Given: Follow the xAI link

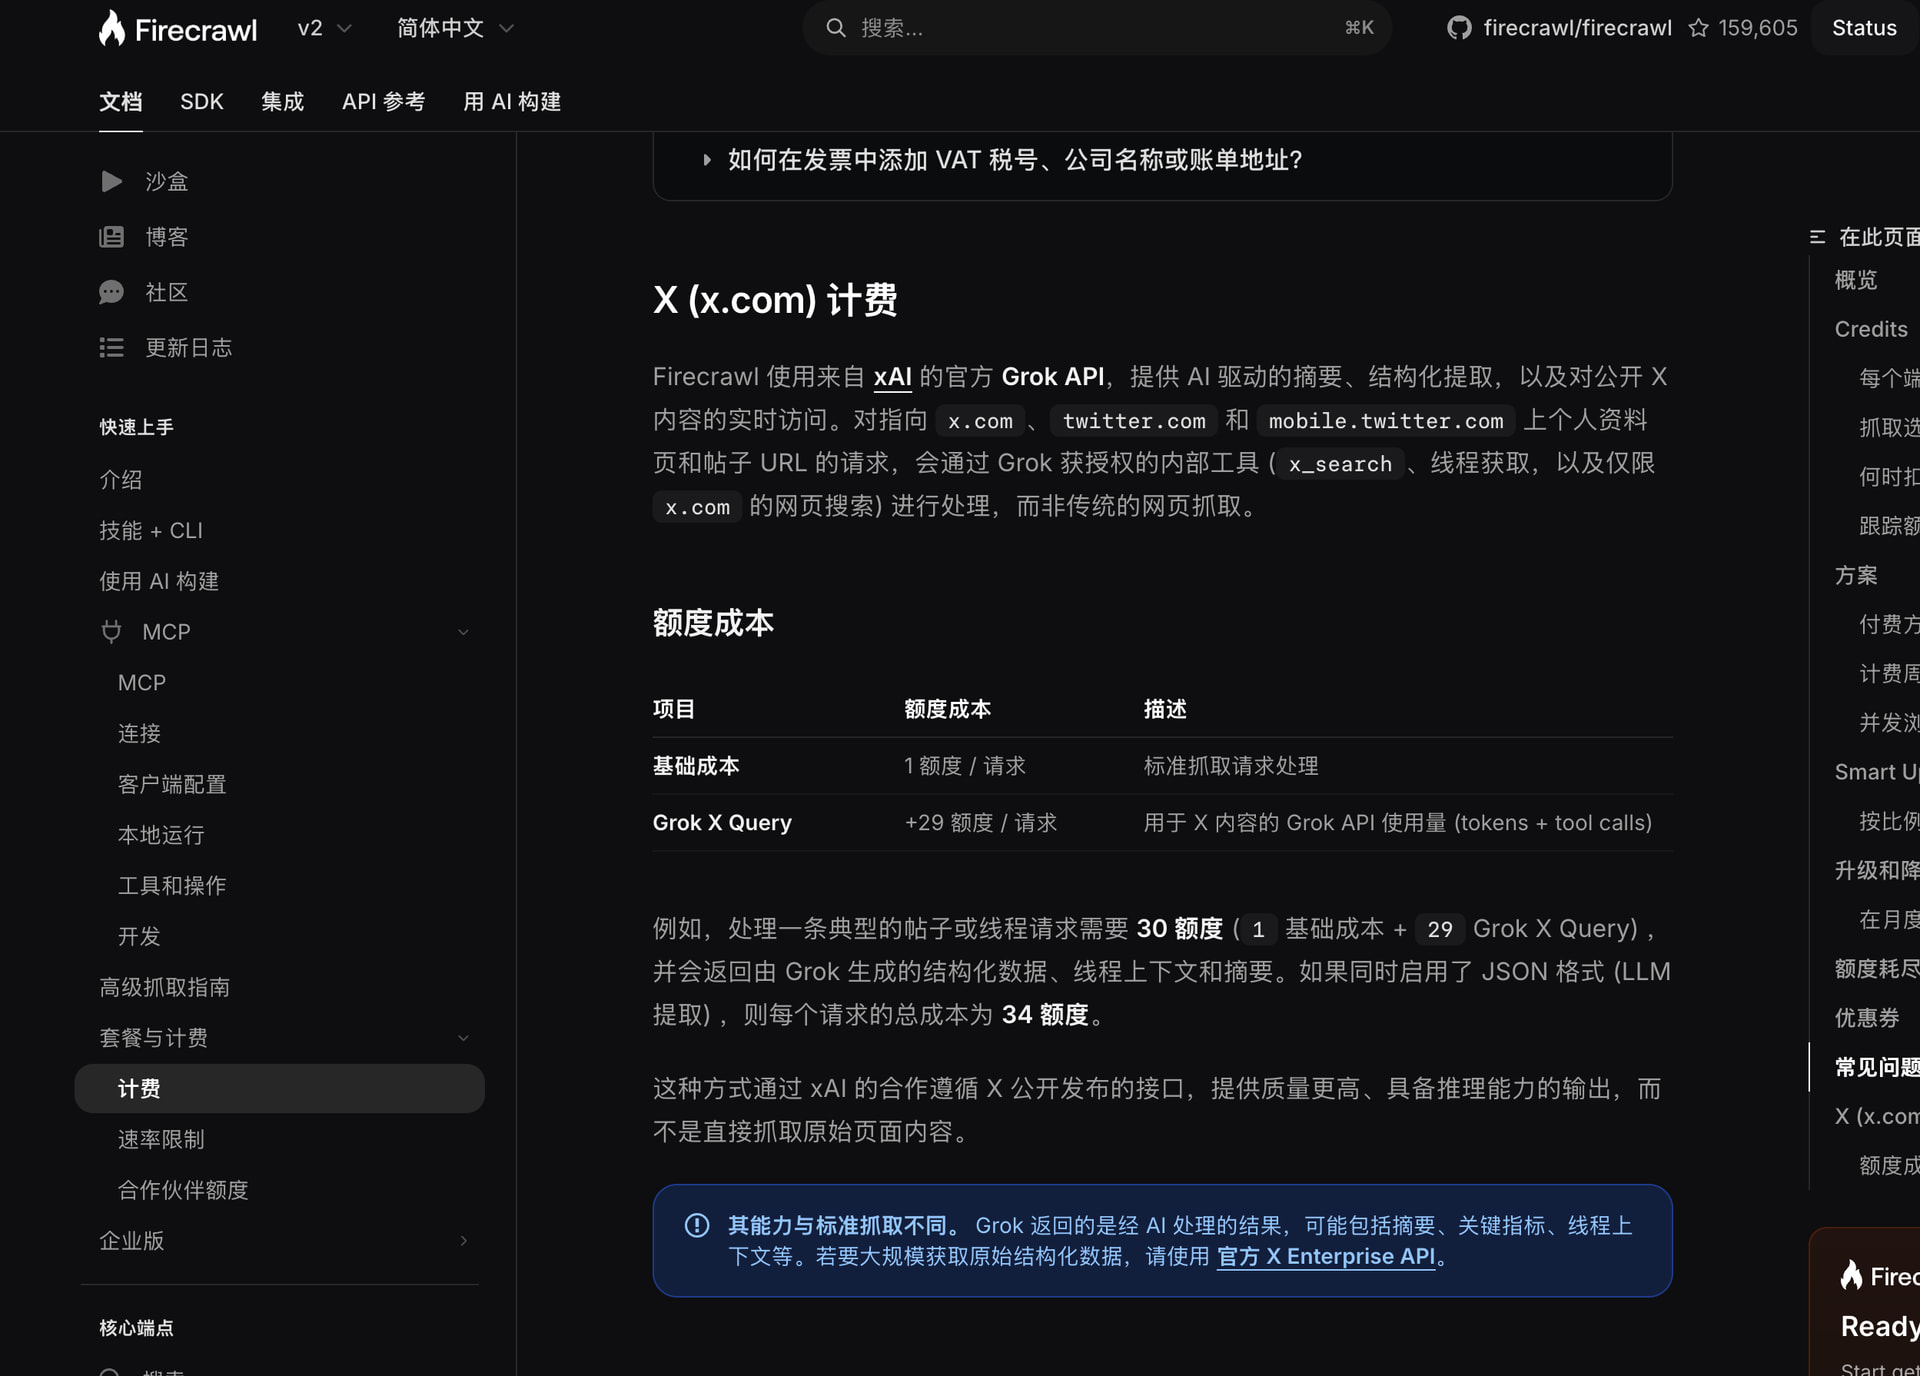Looking at the screenshot, I should point(892,377).
